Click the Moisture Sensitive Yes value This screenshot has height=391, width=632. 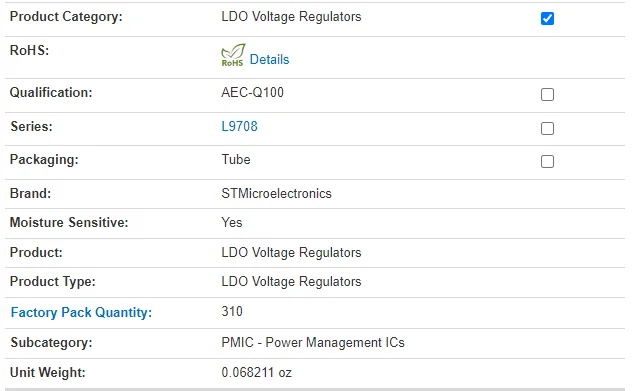pyautogui.click(x=232, y=222)
